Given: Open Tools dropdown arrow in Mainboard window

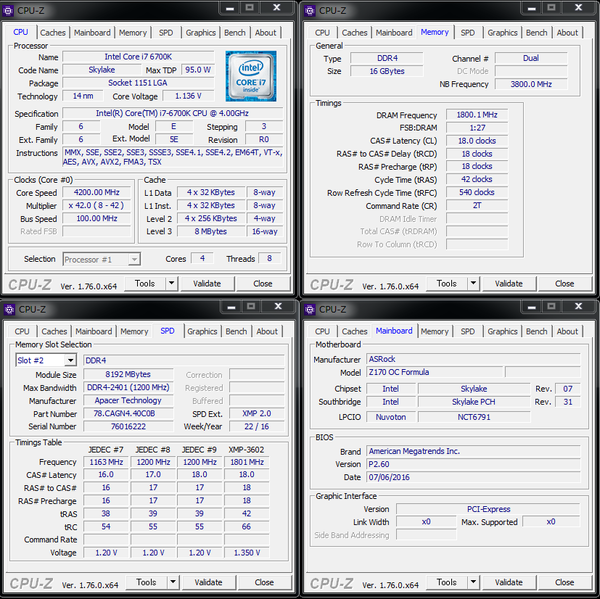Looking at the screenshot, I should [x=473, y=582].
